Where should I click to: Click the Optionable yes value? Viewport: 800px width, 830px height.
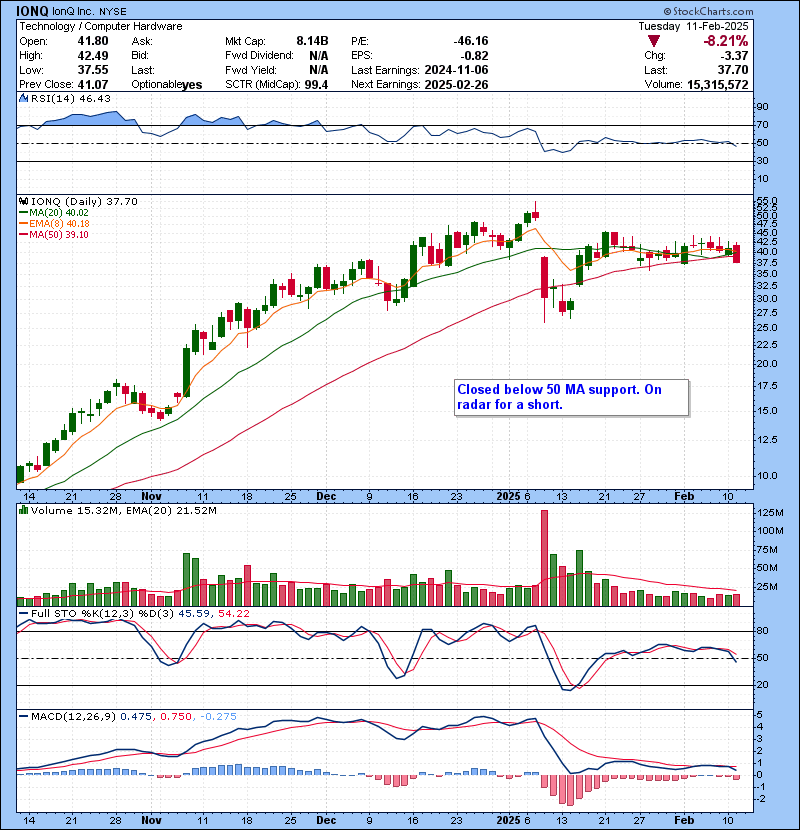(x=192, y=85)
